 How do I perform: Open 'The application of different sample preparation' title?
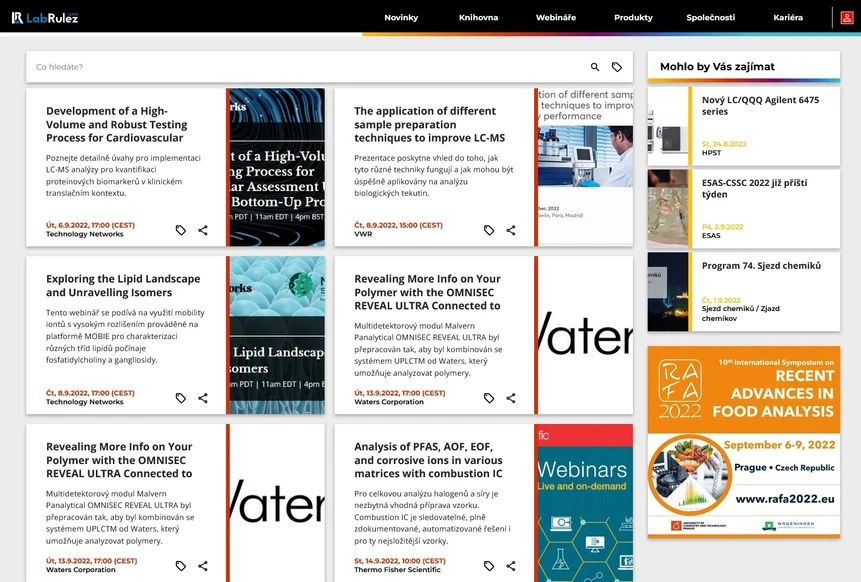tap(429, 125)
